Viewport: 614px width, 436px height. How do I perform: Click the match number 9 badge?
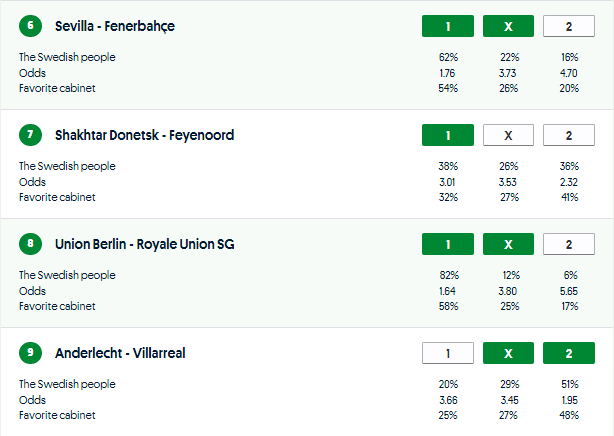point(30,353)
